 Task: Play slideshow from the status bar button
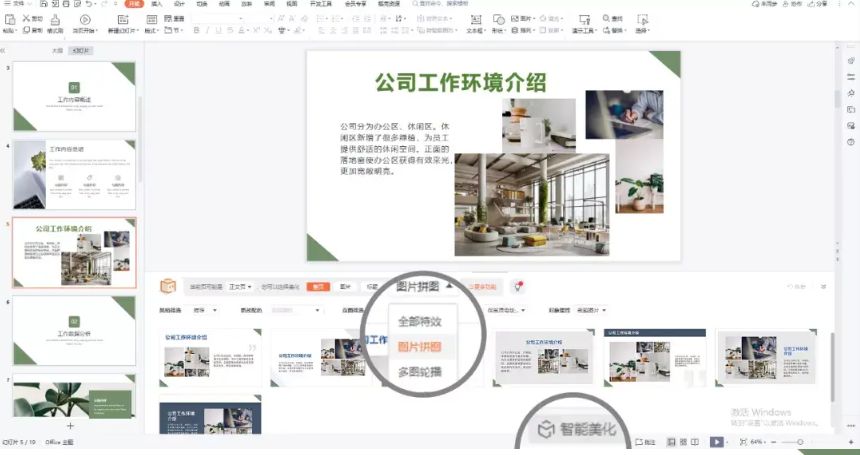tap(716, 442)
